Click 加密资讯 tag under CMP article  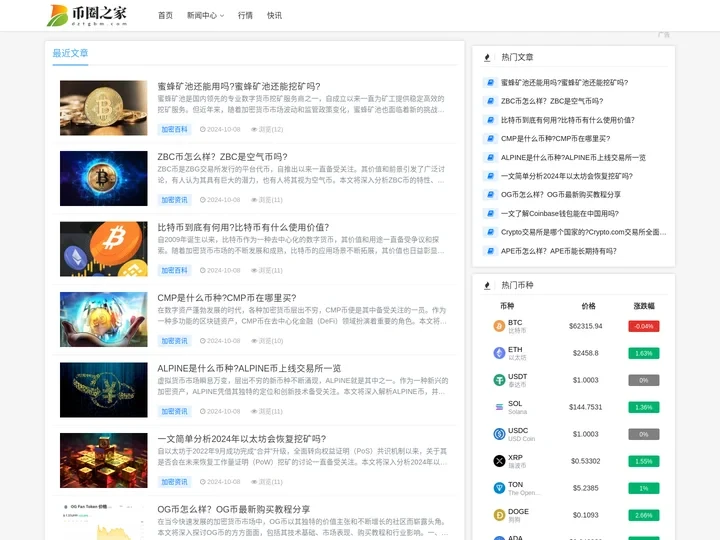click(x=174, y=341)
